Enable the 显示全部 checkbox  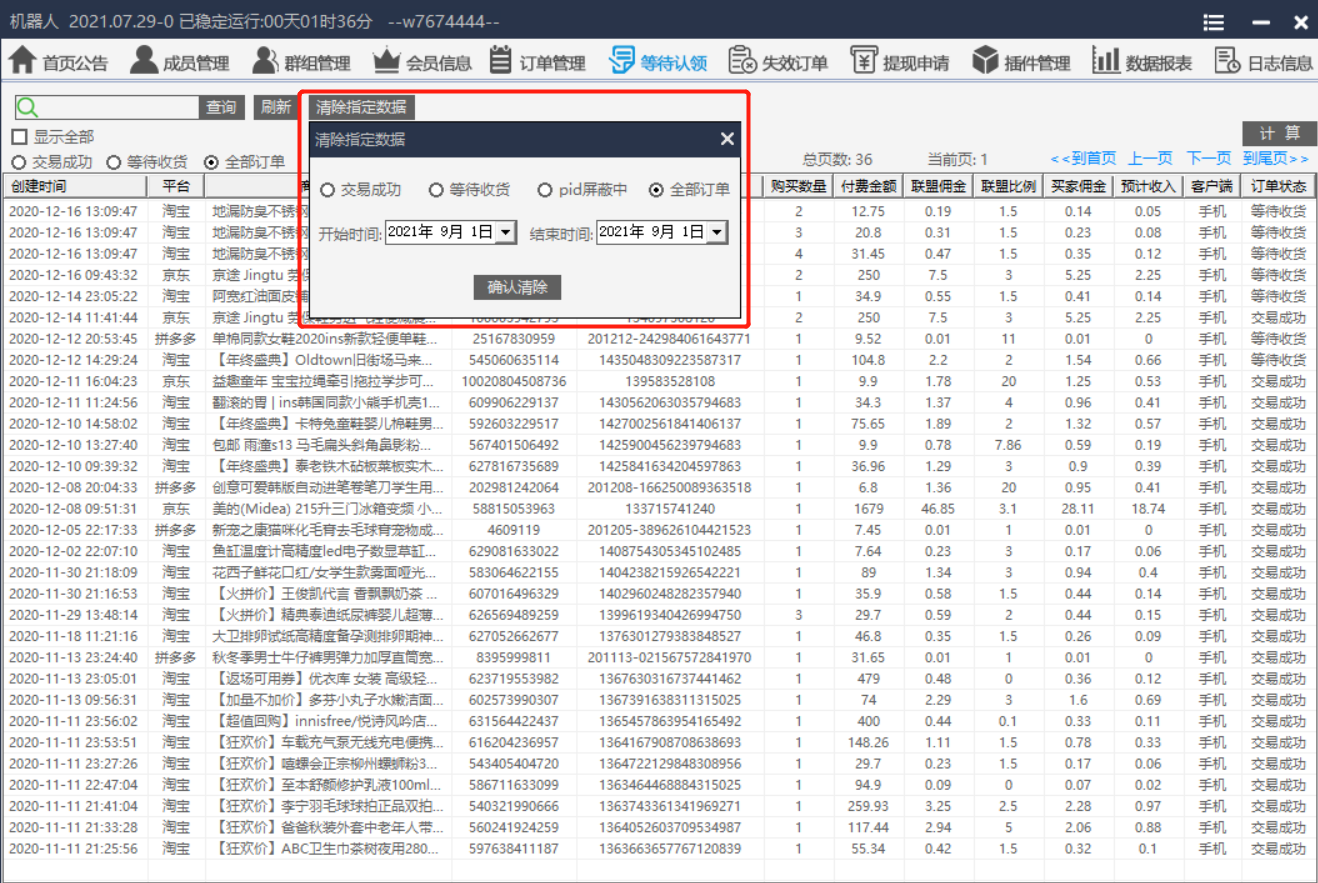coord(19,137)
